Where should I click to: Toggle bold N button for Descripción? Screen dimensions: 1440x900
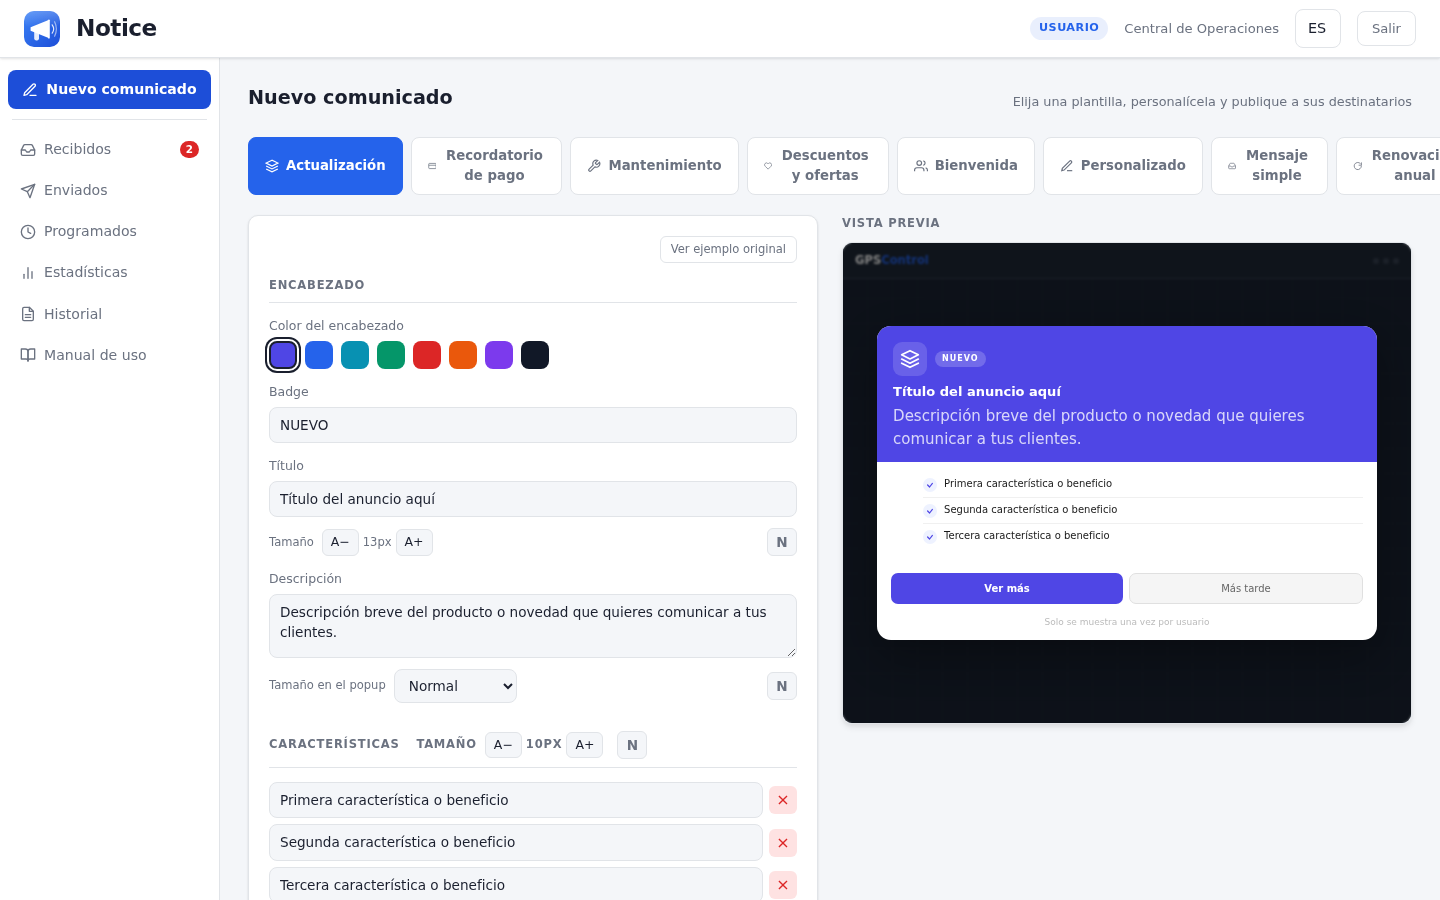click(782, 686)
